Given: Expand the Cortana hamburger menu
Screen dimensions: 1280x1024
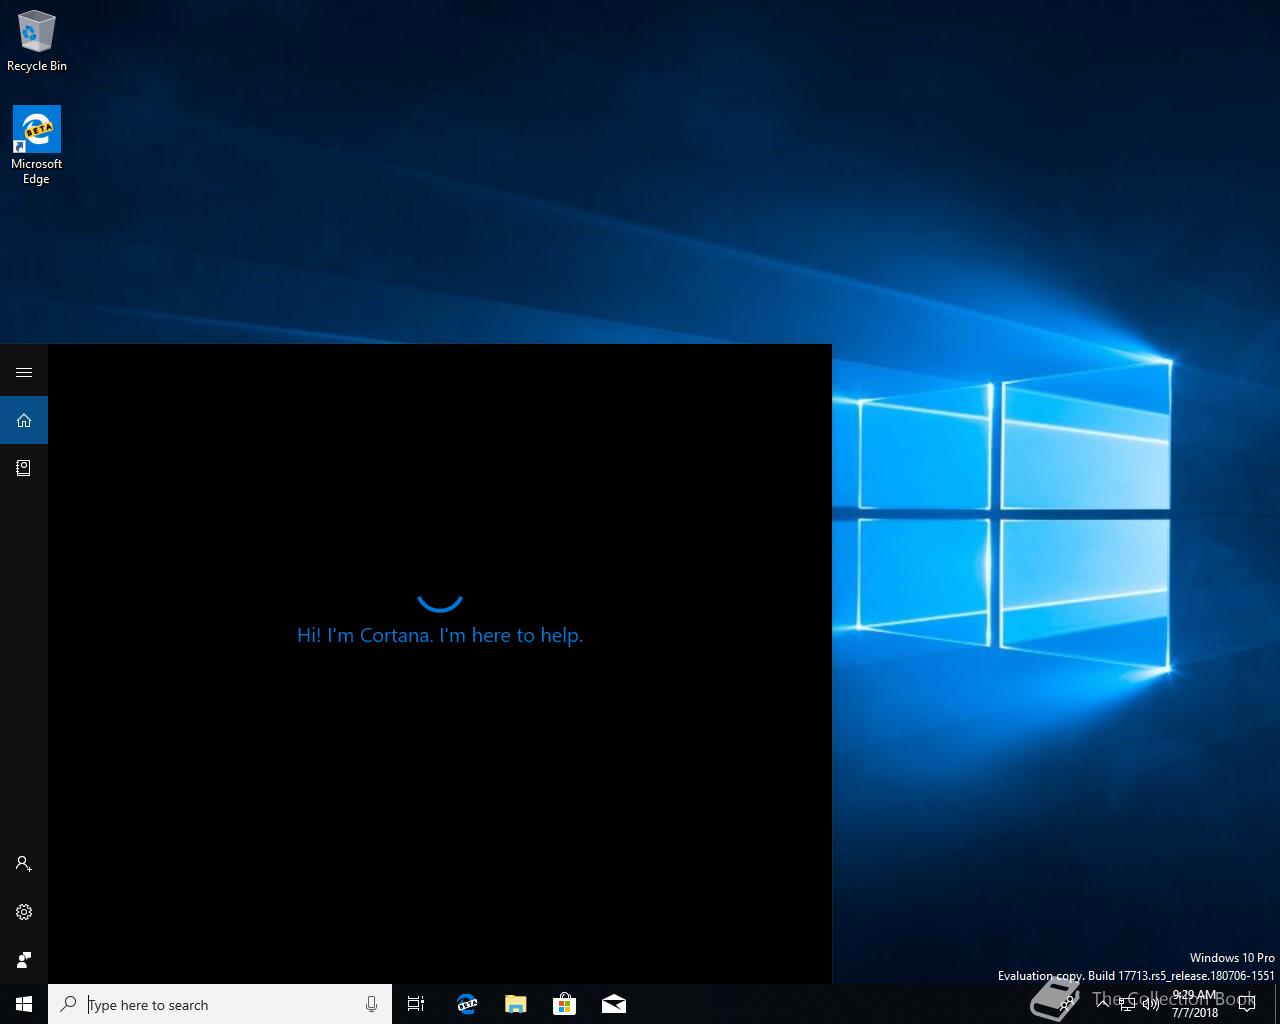Looking at the screenshot, I should 24,372.
